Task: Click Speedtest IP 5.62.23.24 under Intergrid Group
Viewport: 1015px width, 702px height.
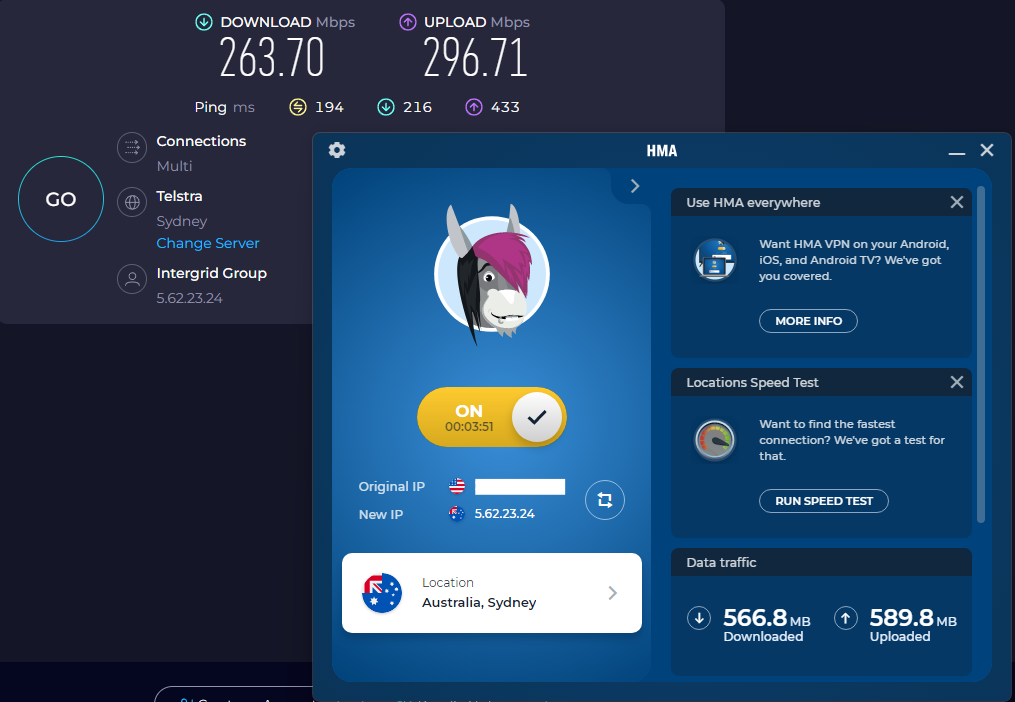Action: pos(189,299)
